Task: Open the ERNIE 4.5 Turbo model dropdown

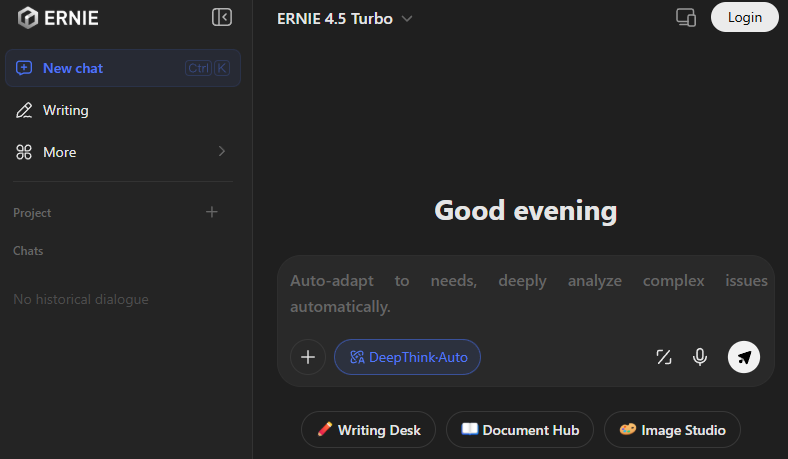Action: click(345, 18)
